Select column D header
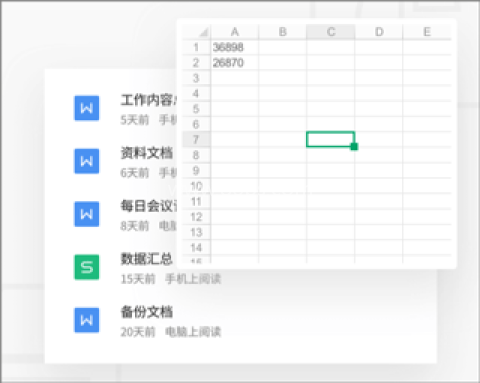Image resolution: width=480 pixels, height=383 pixels. (x=379, y=32)
